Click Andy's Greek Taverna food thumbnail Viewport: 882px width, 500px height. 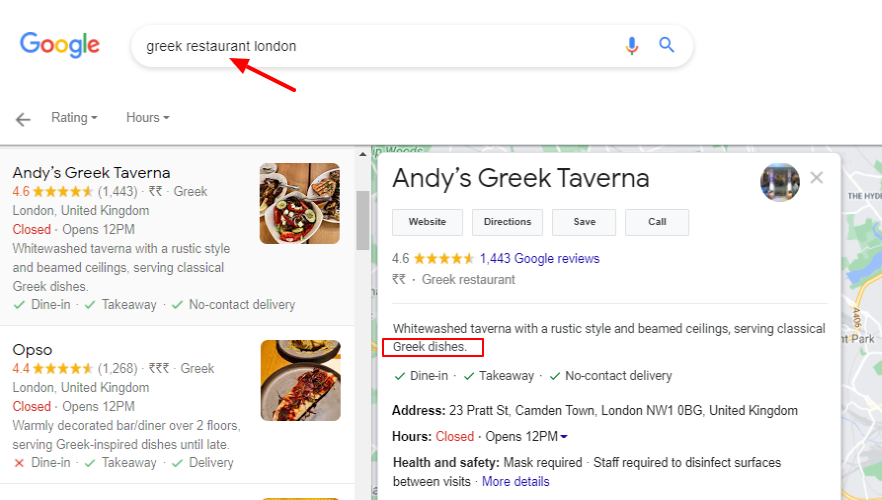[299, 204]
